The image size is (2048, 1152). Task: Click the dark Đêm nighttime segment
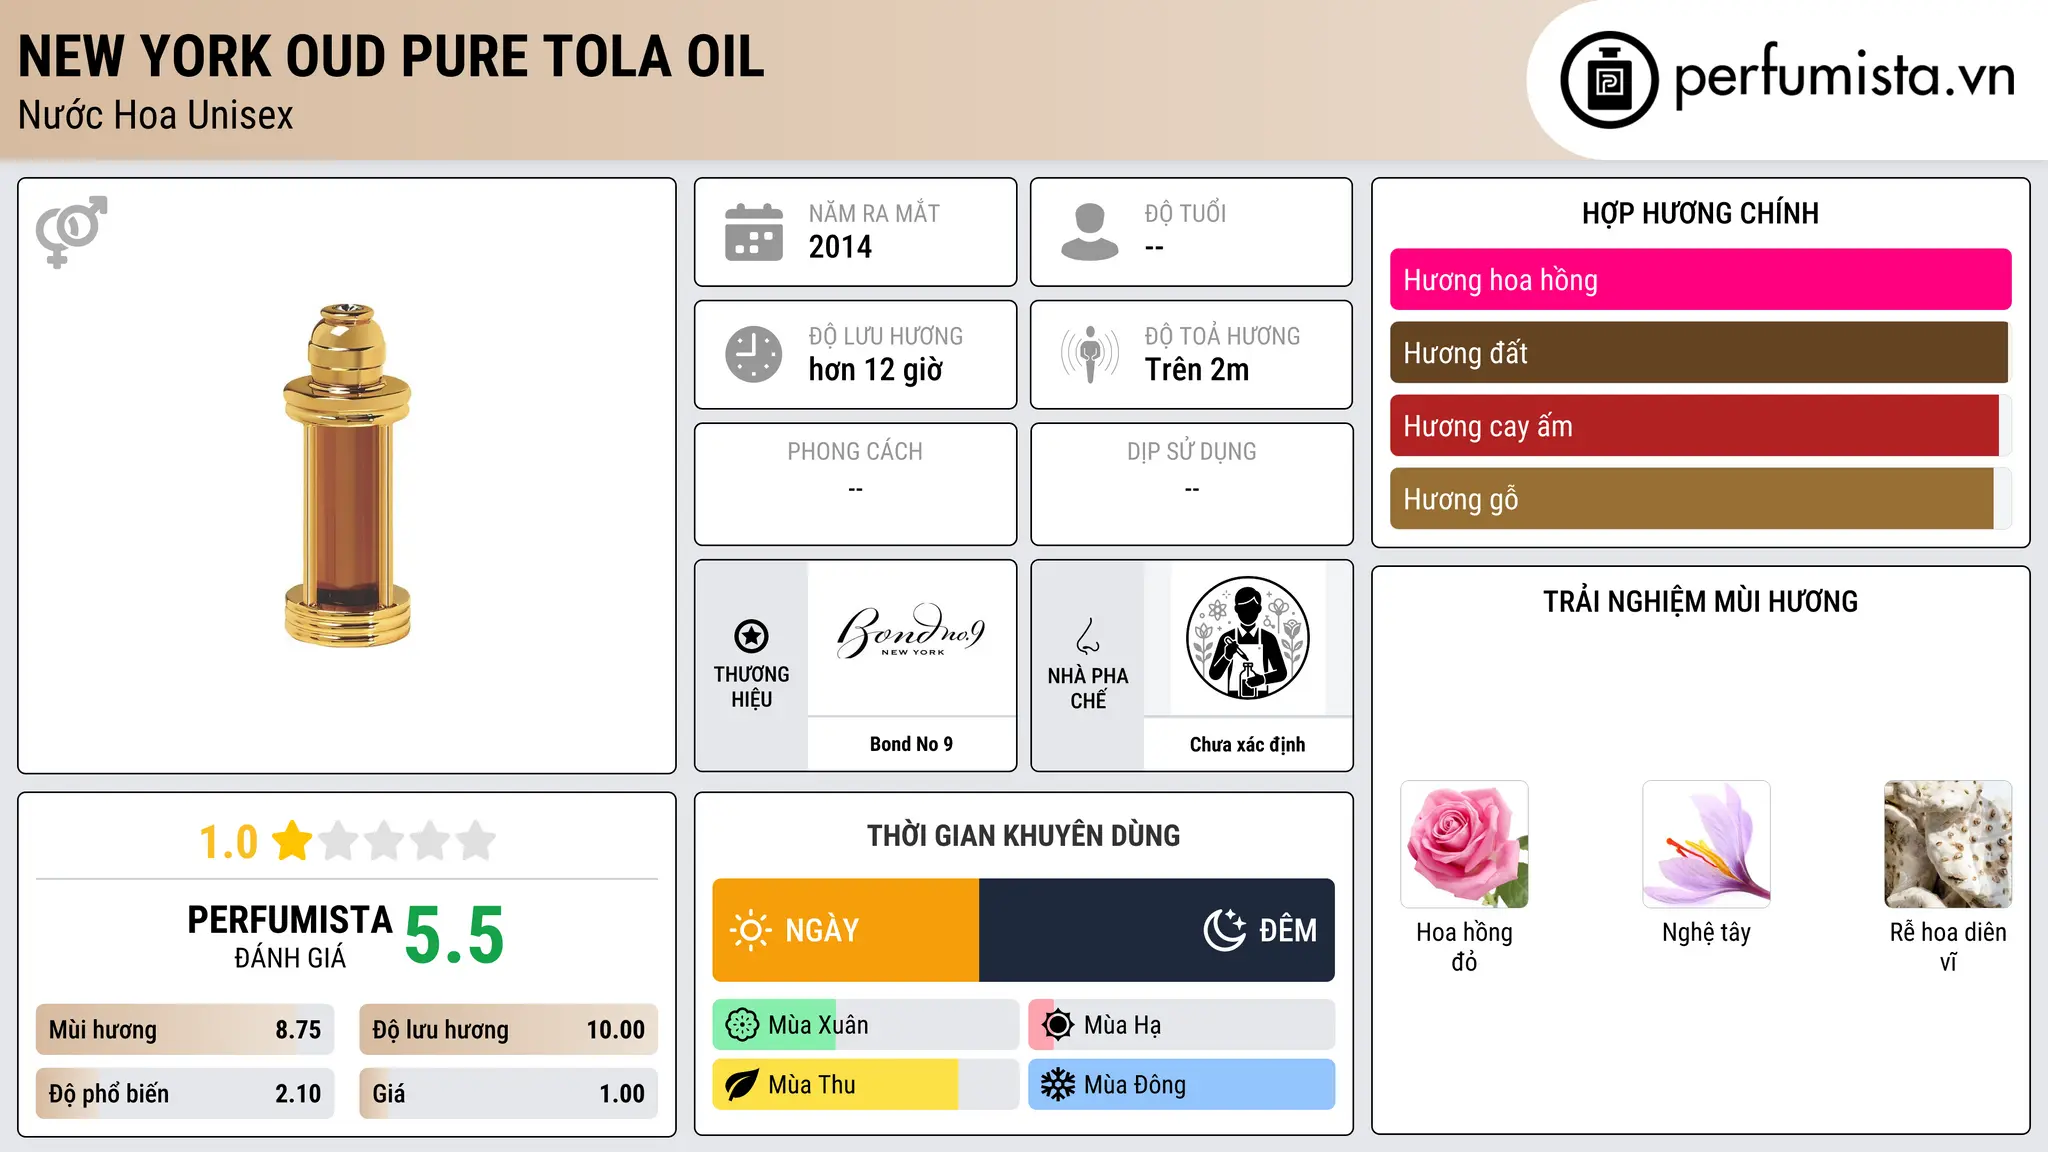pos(1157,930)
